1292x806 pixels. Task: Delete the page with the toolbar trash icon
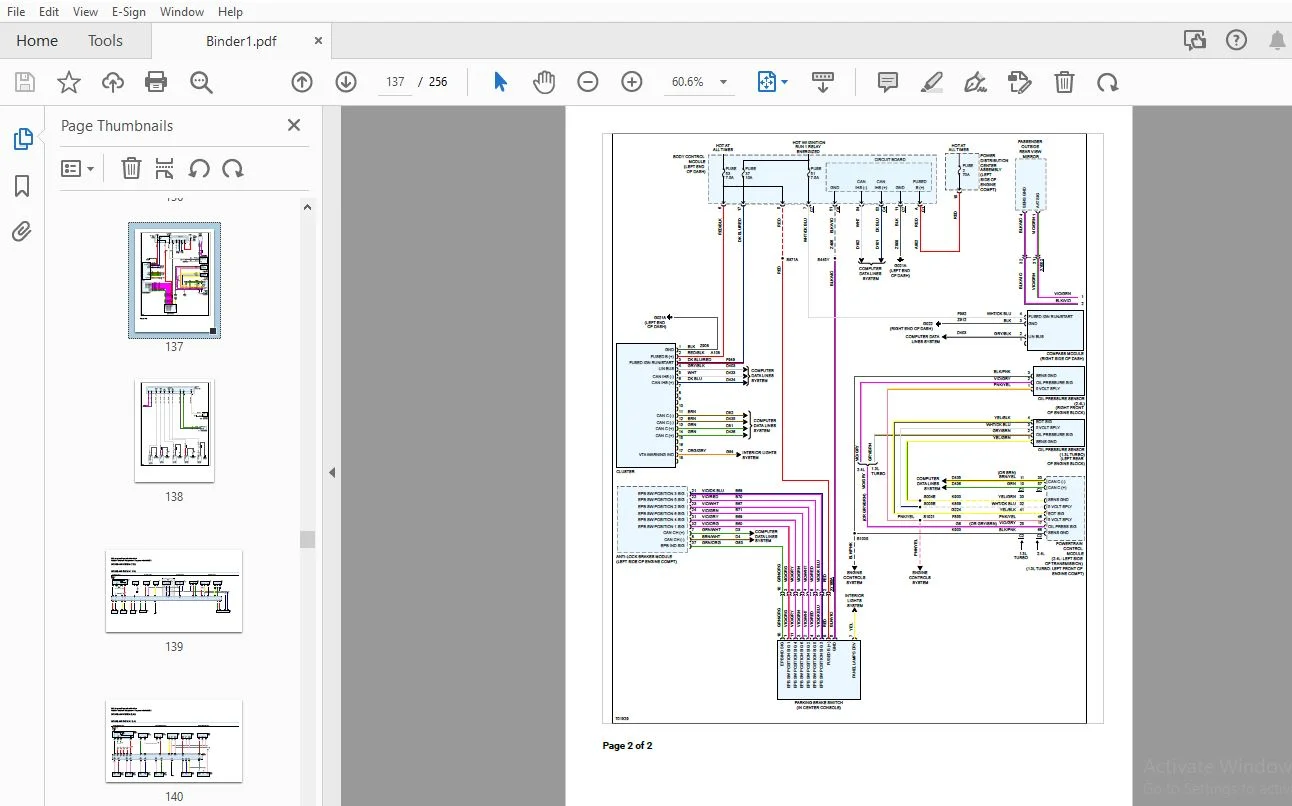tap(1064, 82)
